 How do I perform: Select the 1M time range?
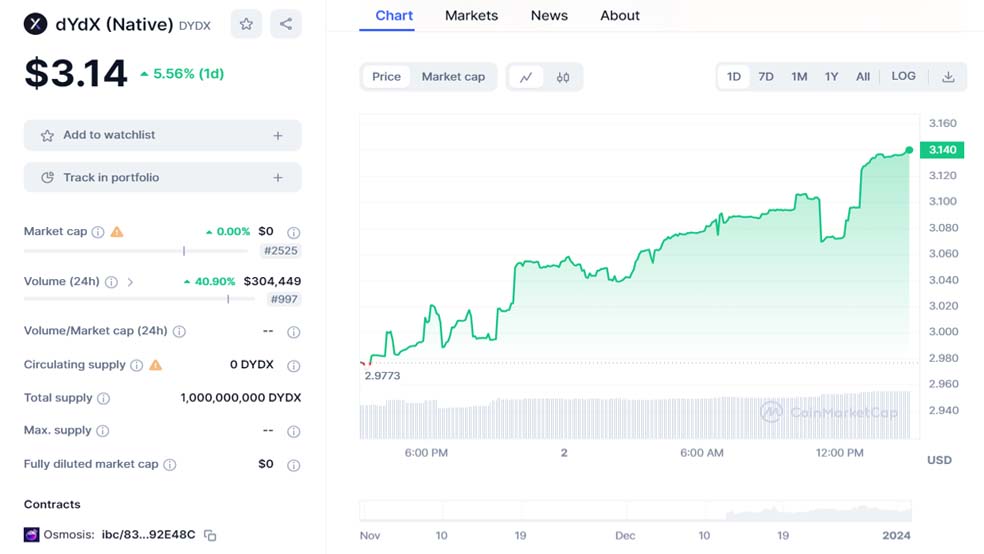(799, 77)
